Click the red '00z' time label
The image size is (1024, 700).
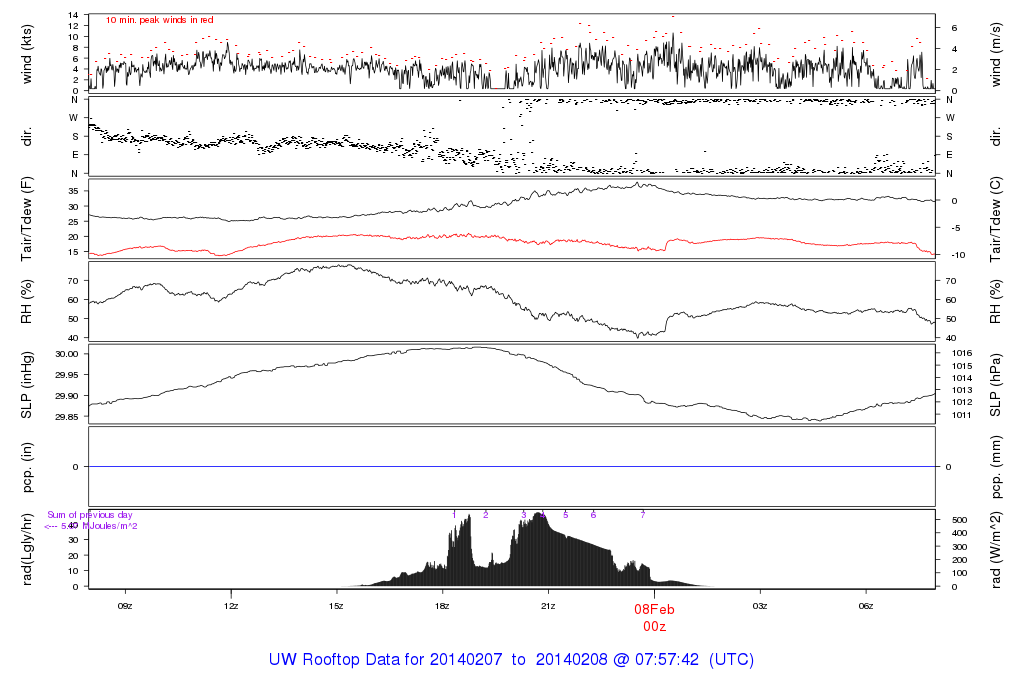pos(654,627)
